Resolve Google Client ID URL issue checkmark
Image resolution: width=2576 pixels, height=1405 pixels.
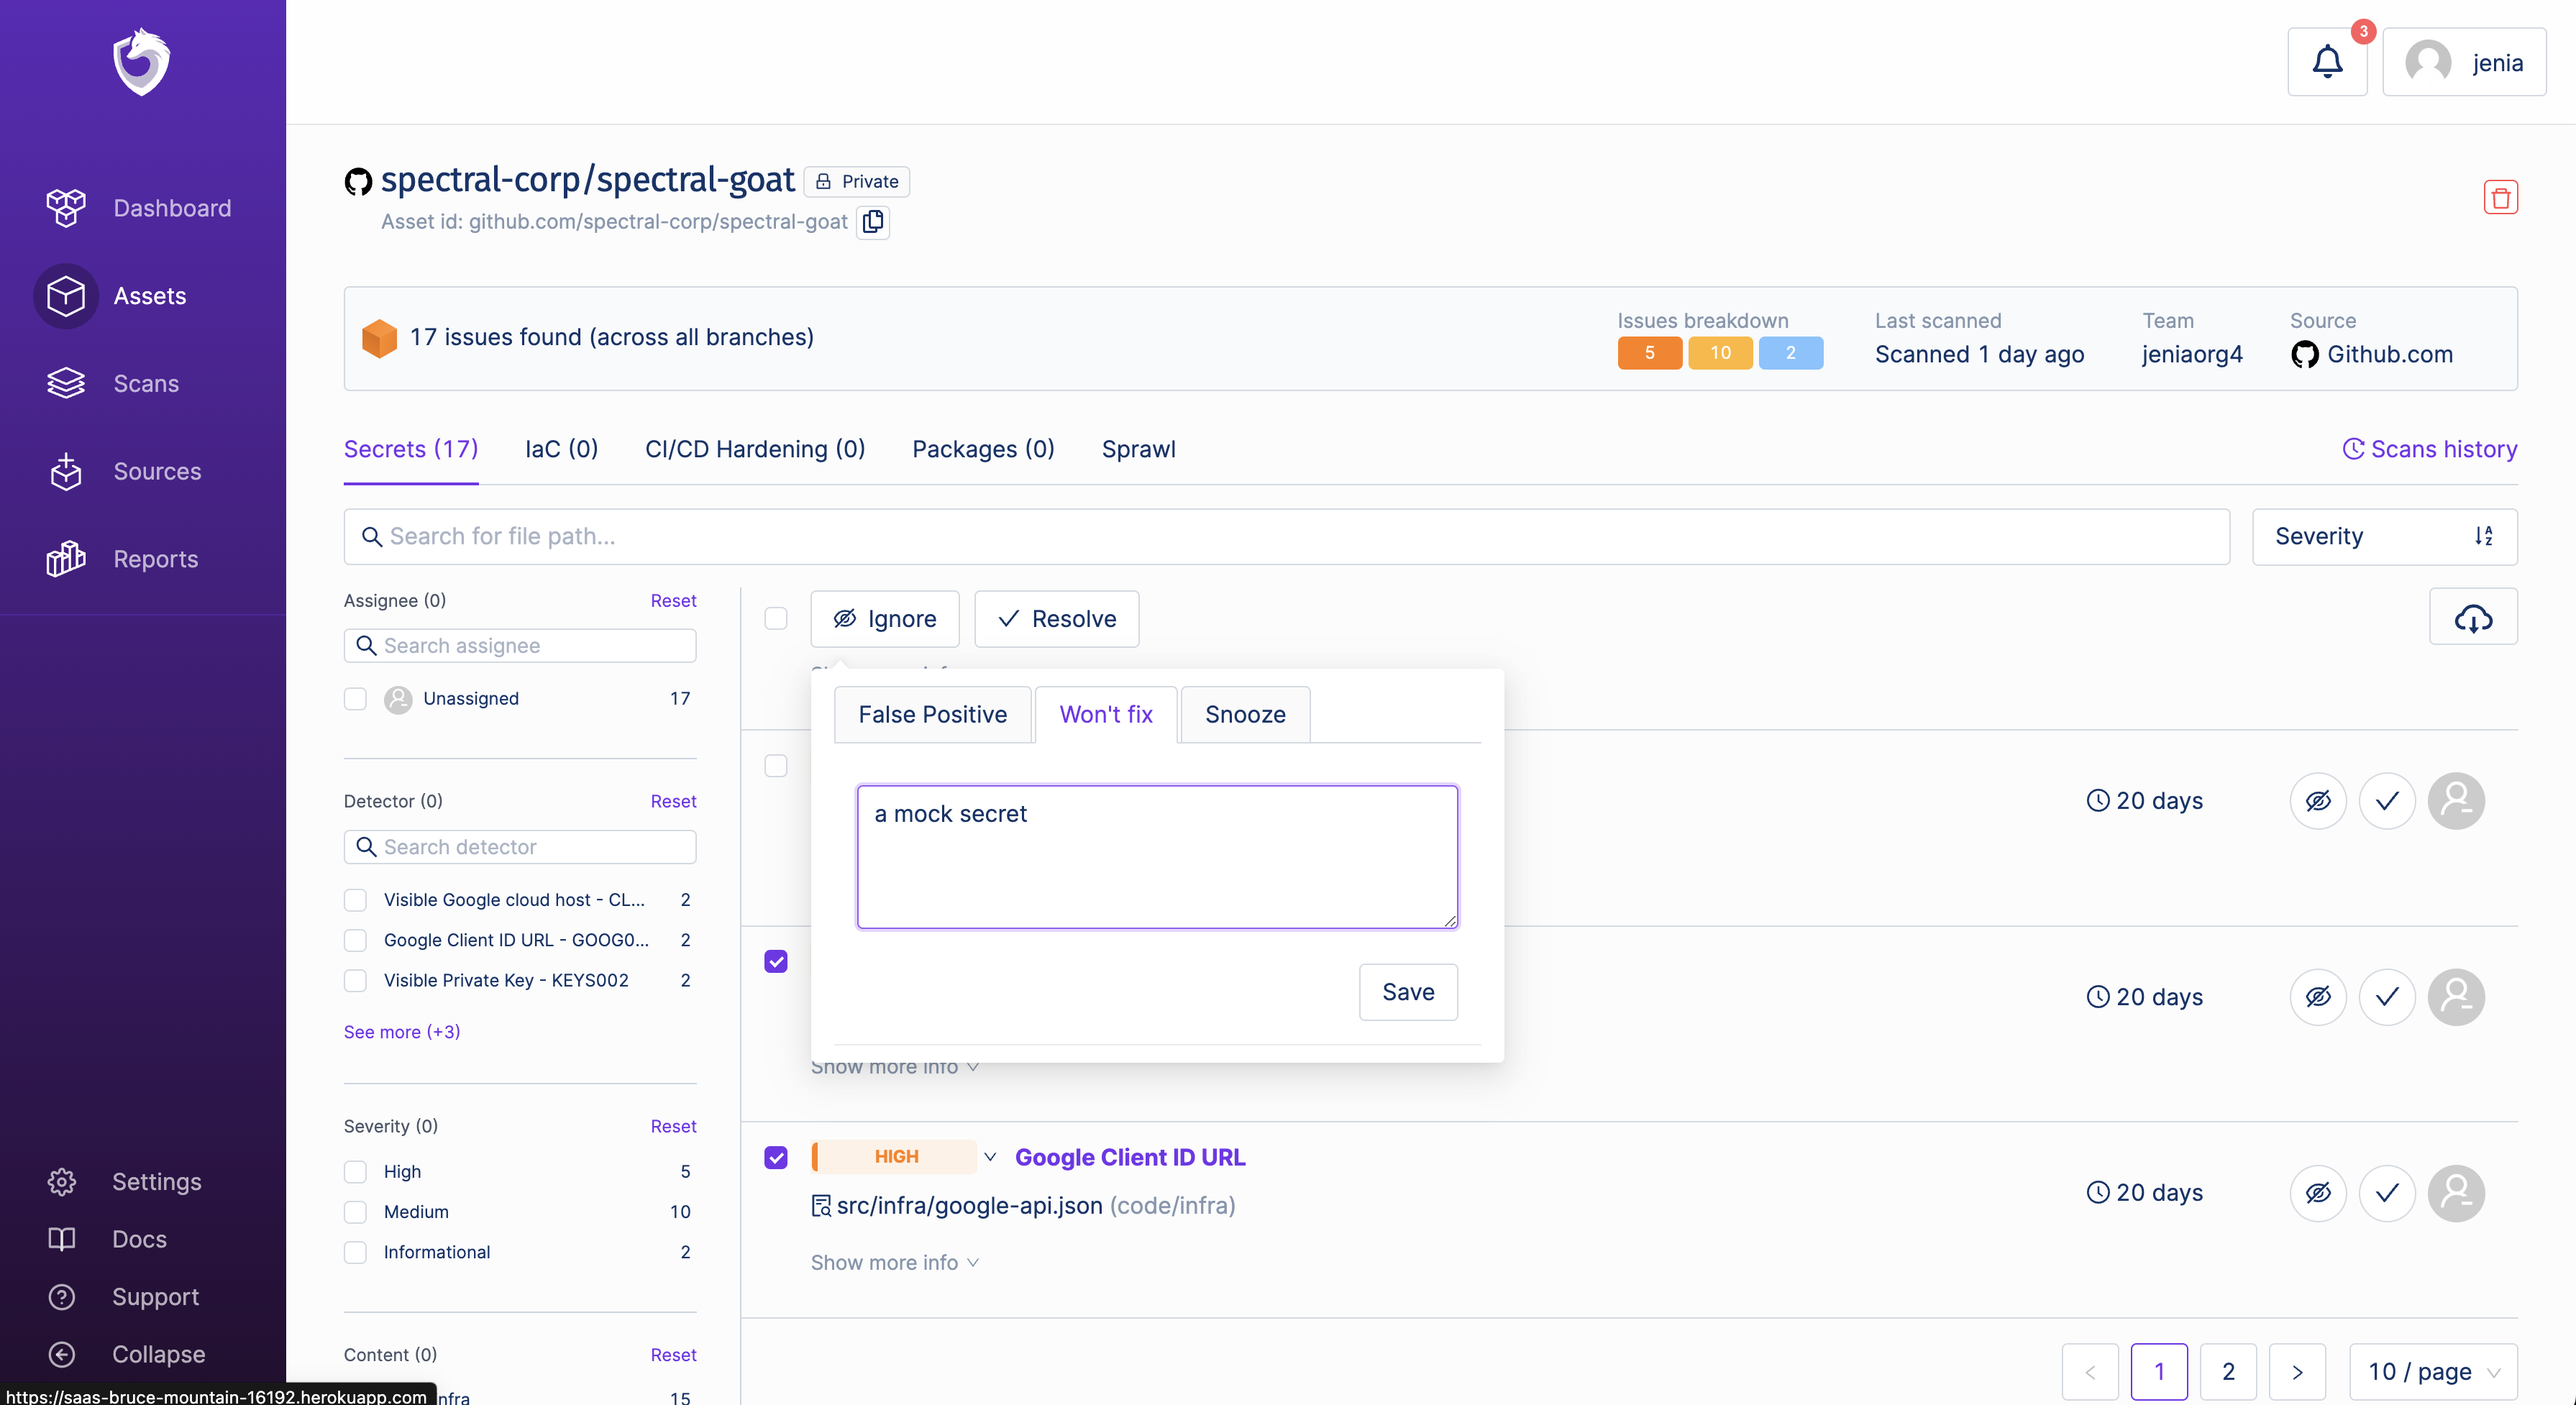[x=2387, y=1192]
